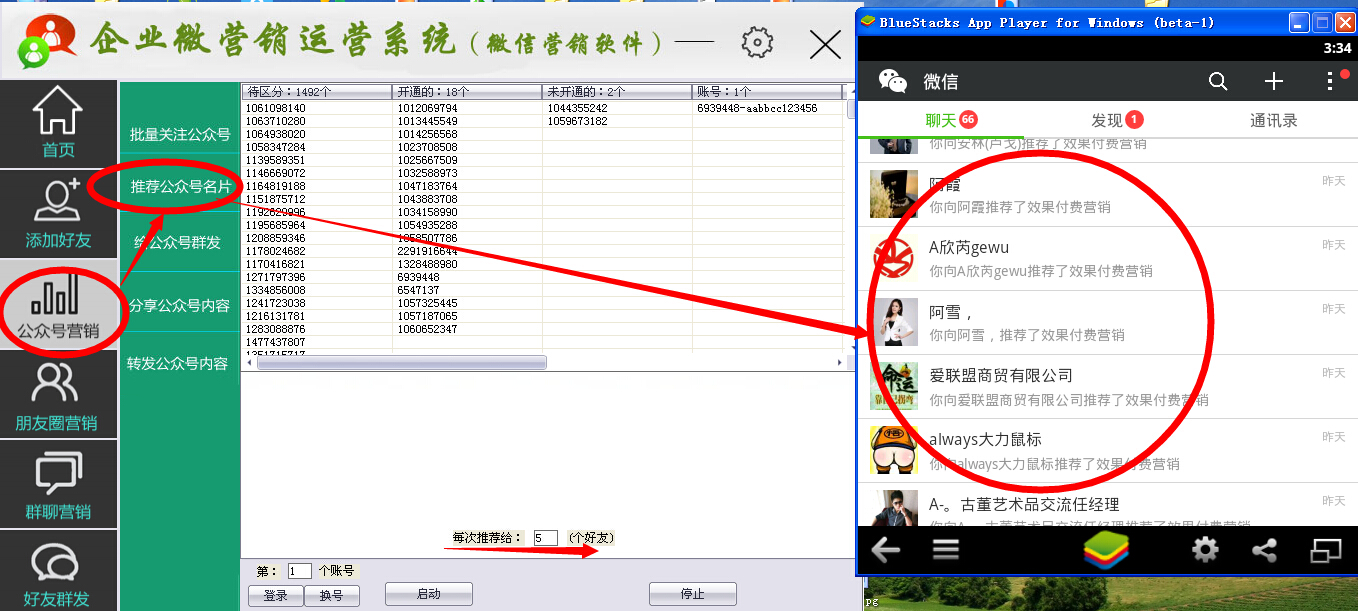Click the left arrow of the table's horizontal scrollbar
This screenshot has width=1358, height=611.
[249, 363]
